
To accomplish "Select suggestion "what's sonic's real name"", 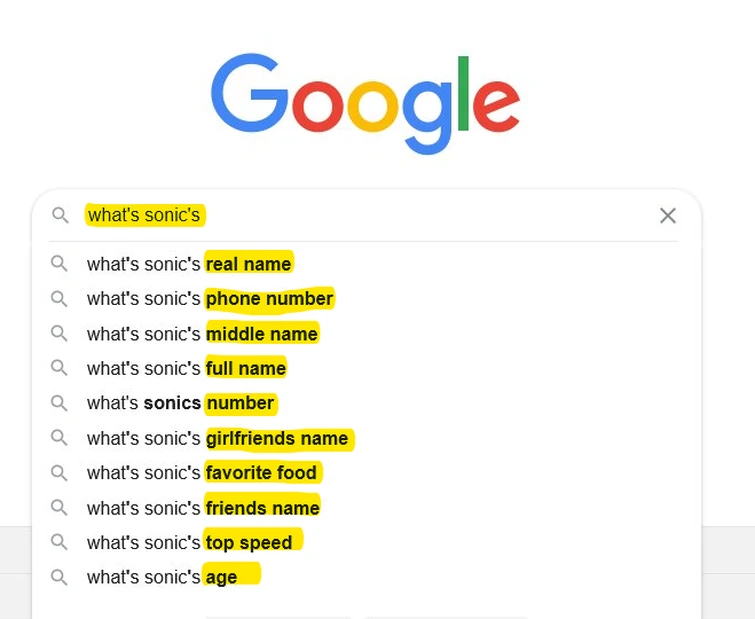I will tap(189, 264).
